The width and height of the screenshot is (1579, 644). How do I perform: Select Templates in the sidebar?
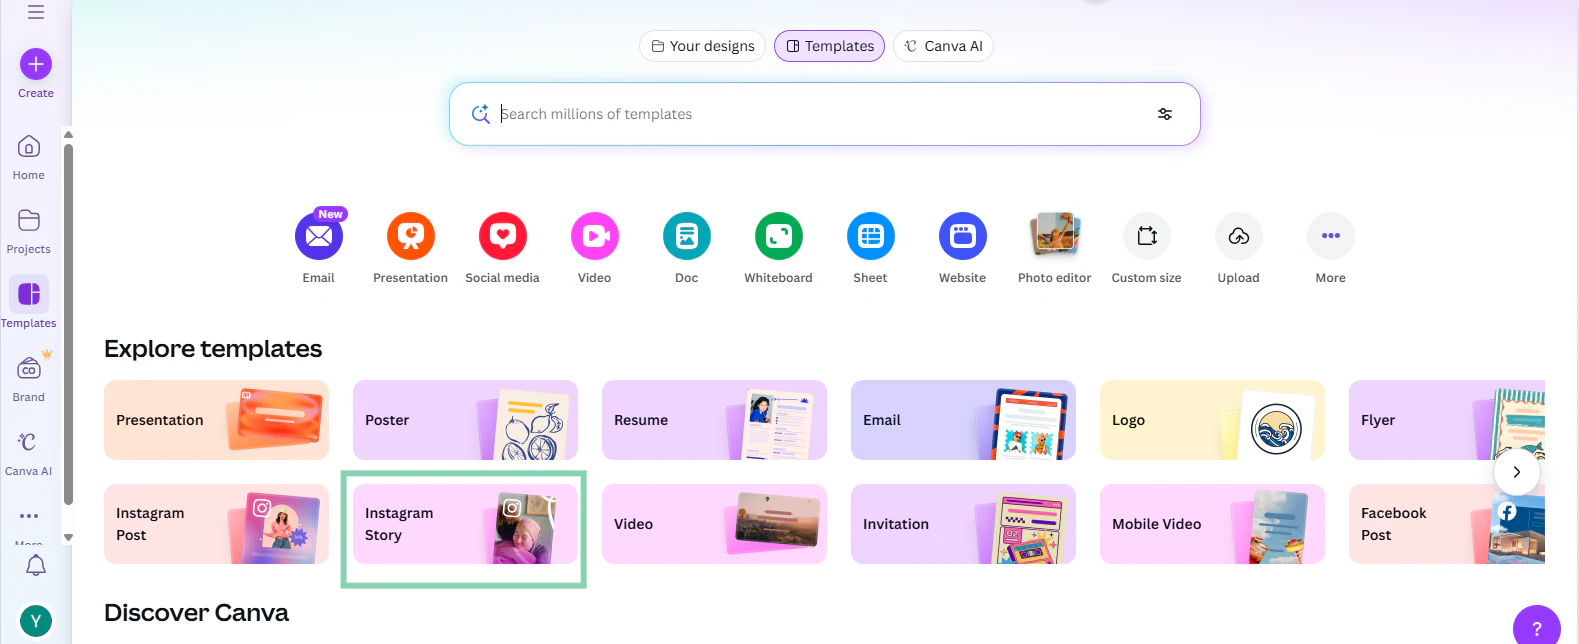pyautogui.click(x=29, y=303)
